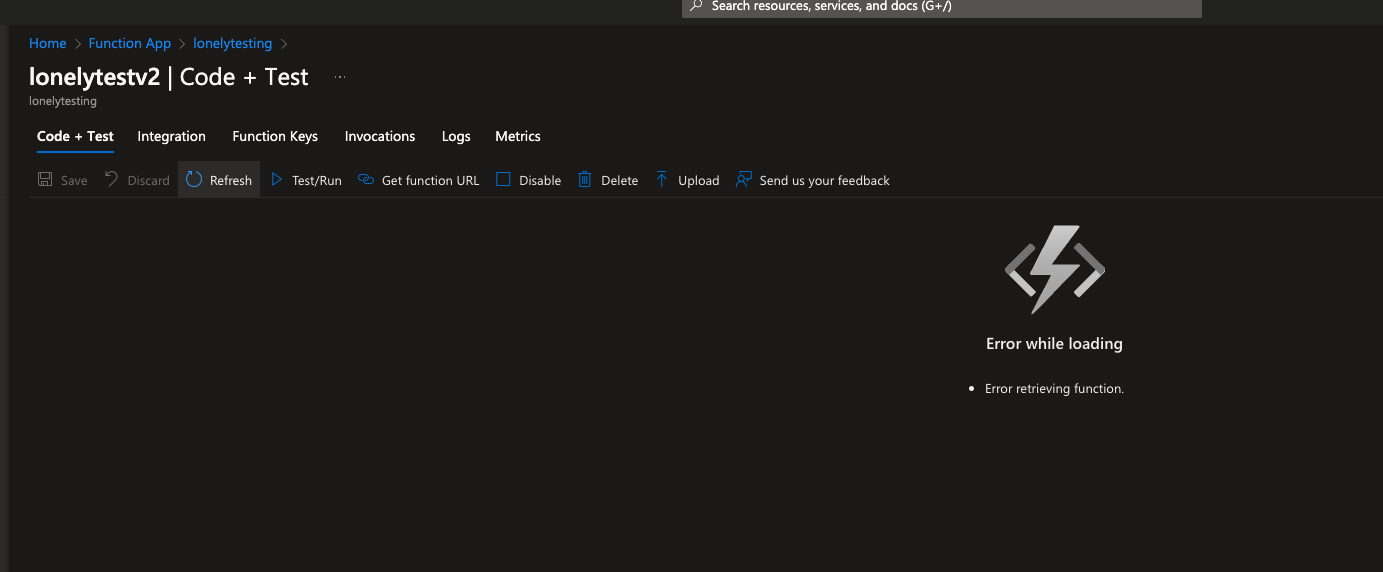Show the Logs tab
Image resolution: width=1383 pixels, height=572 pixels.
point(456,136)
